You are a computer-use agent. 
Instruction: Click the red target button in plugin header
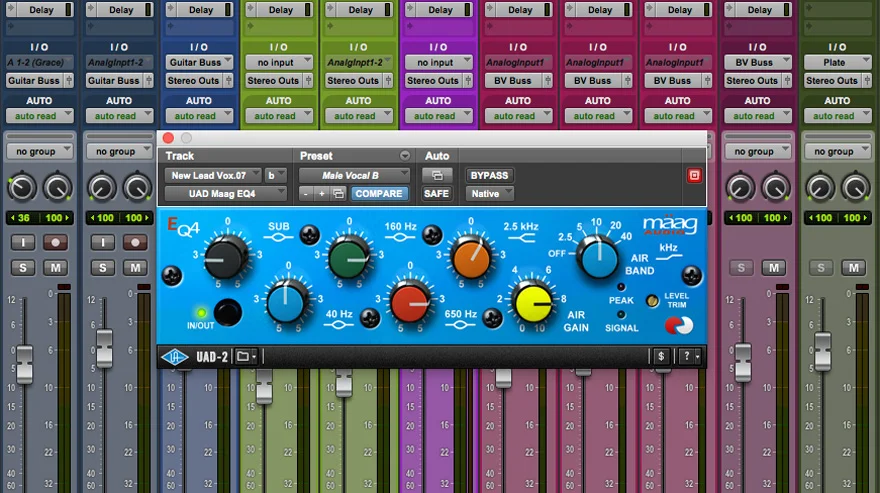(x=694, y=176)
